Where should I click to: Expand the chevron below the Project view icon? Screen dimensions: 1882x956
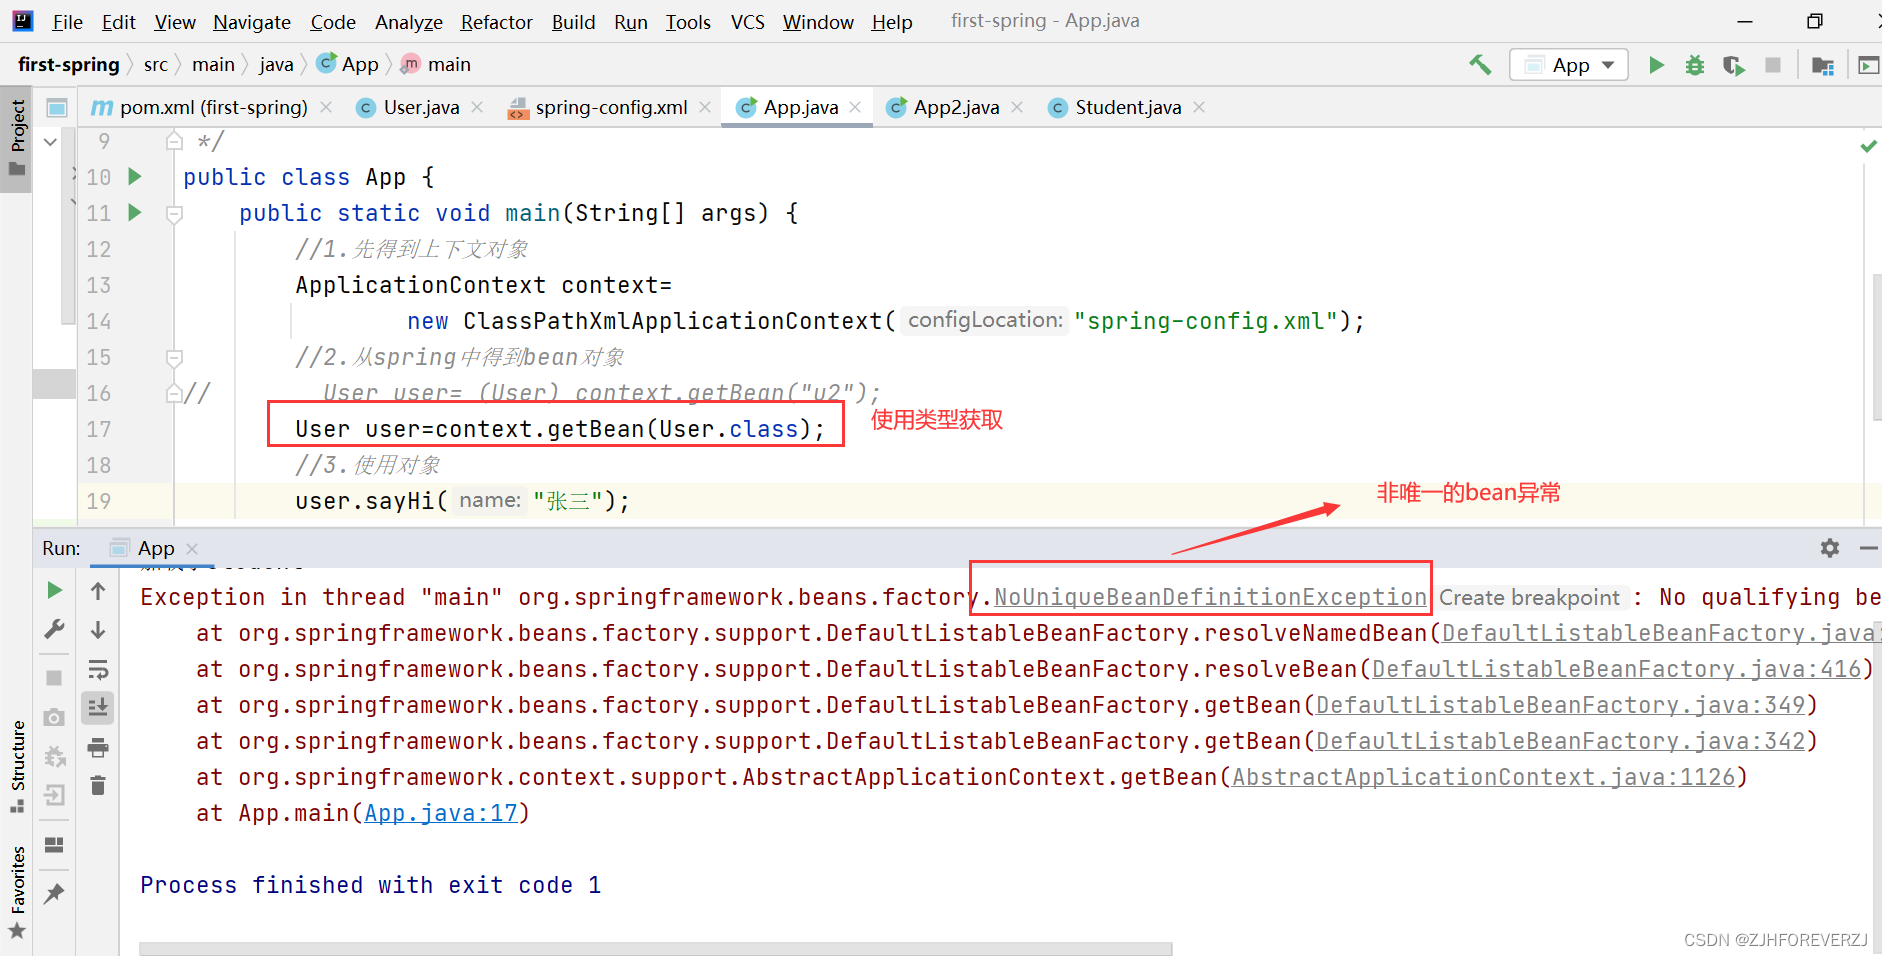tap(50, 142)
